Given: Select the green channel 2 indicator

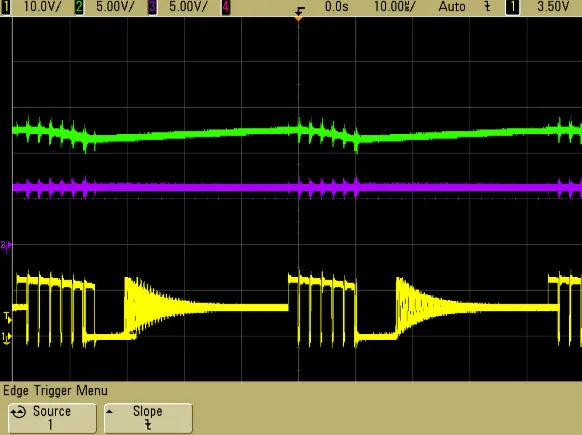Looking at the screenshot, I should pyautogui.click(x=79, y=7).
